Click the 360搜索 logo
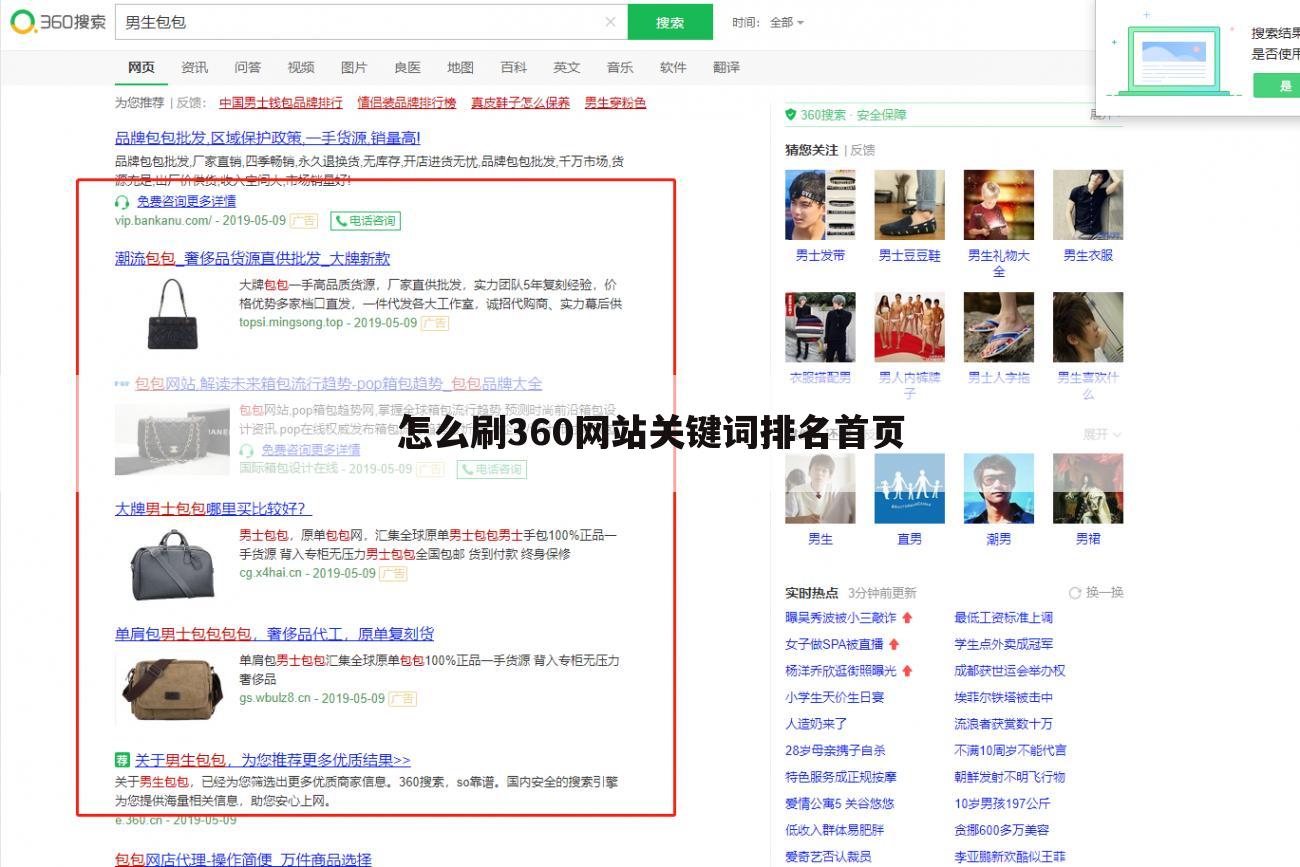The image size is (1300, 867). point(58,22)
